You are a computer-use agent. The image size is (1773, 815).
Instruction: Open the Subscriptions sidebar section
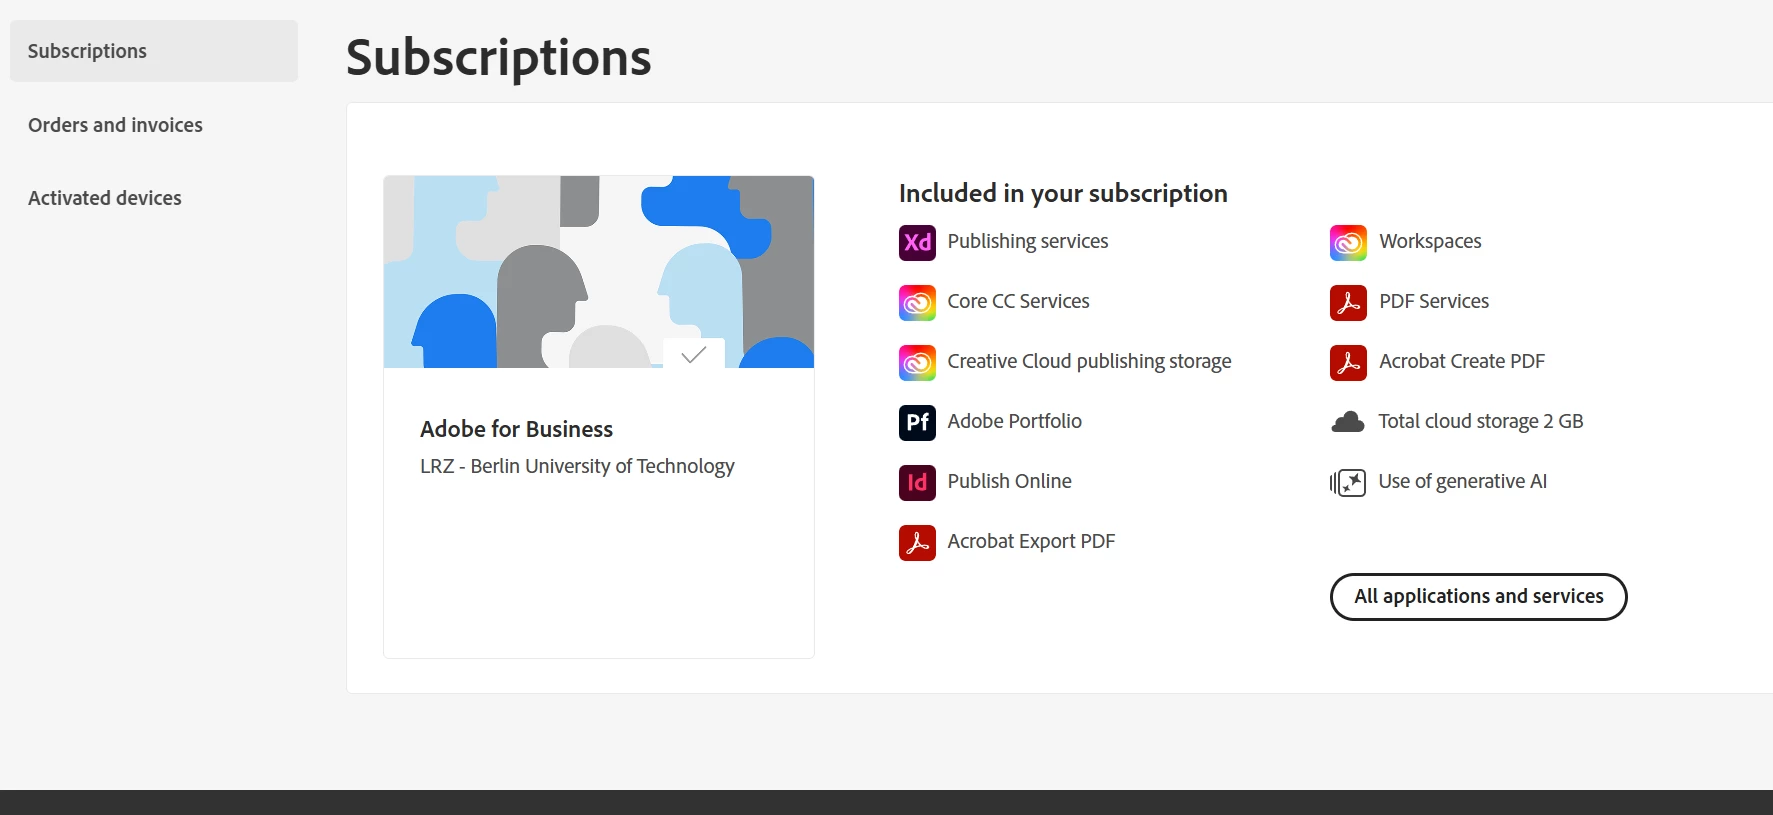(x=154, y=51)
